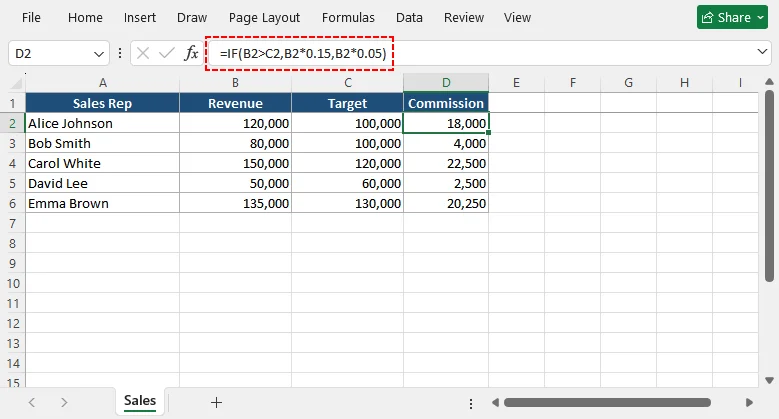779x419 pixels.
Task: Click horizontal scrollbar right arrow
Action: click(749, 403)
